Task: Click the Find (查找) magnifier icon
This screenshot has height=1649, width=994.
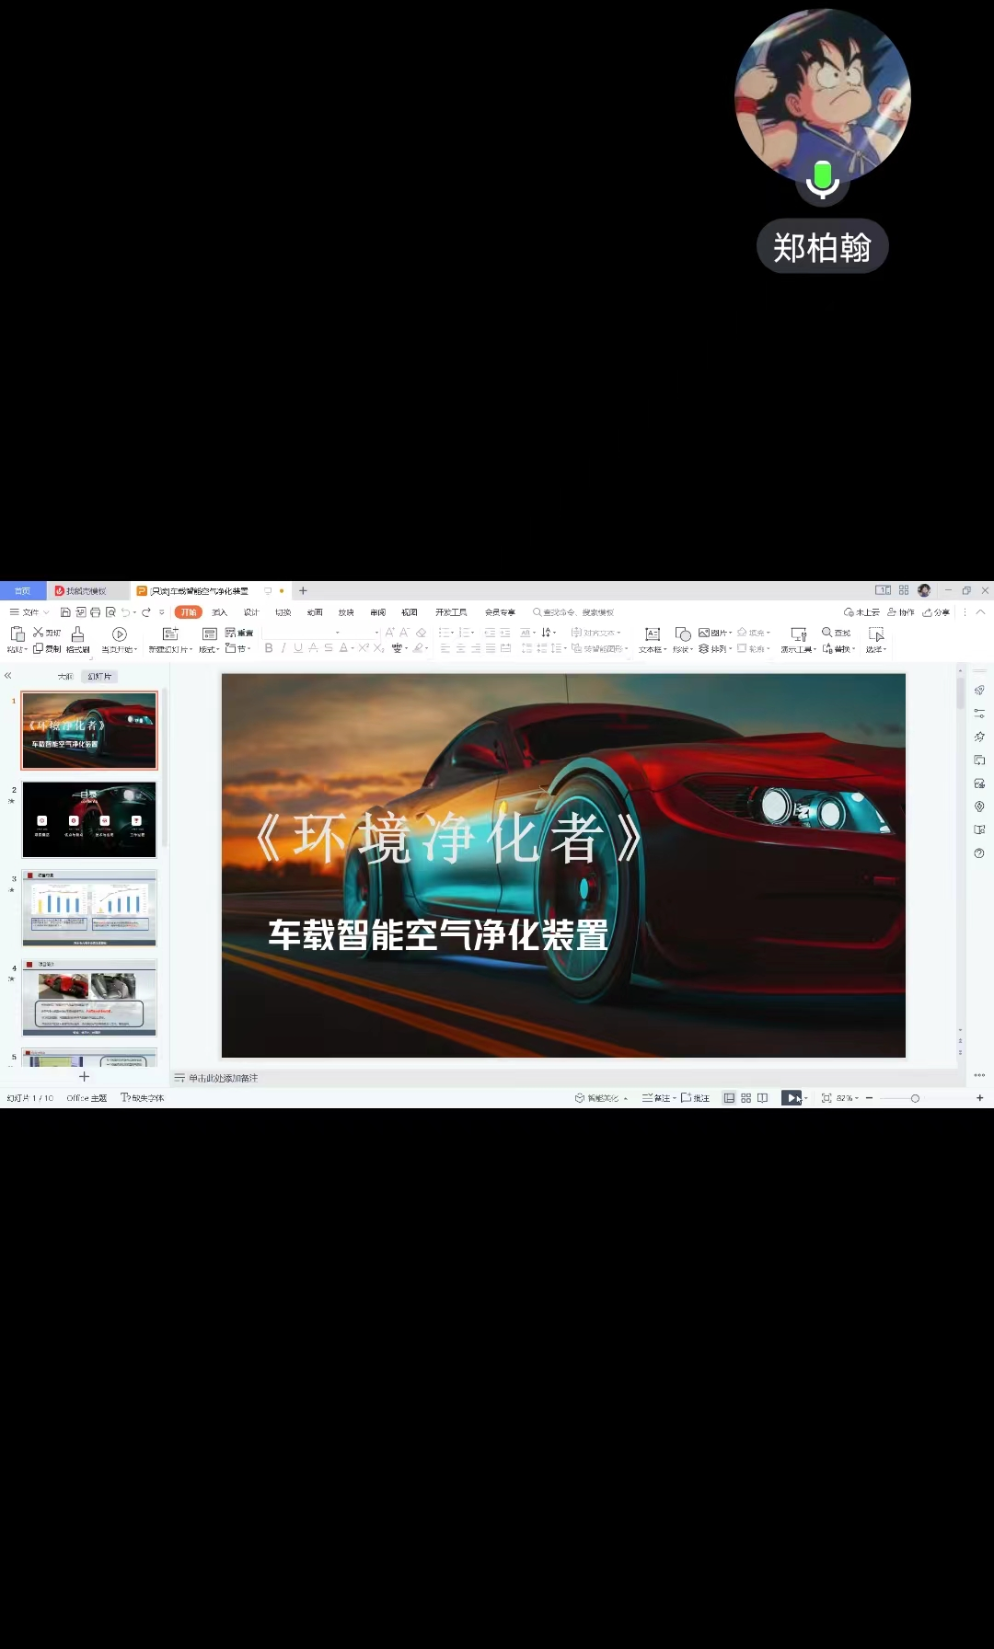Action: pyautogui.click(x=828, y=633)
